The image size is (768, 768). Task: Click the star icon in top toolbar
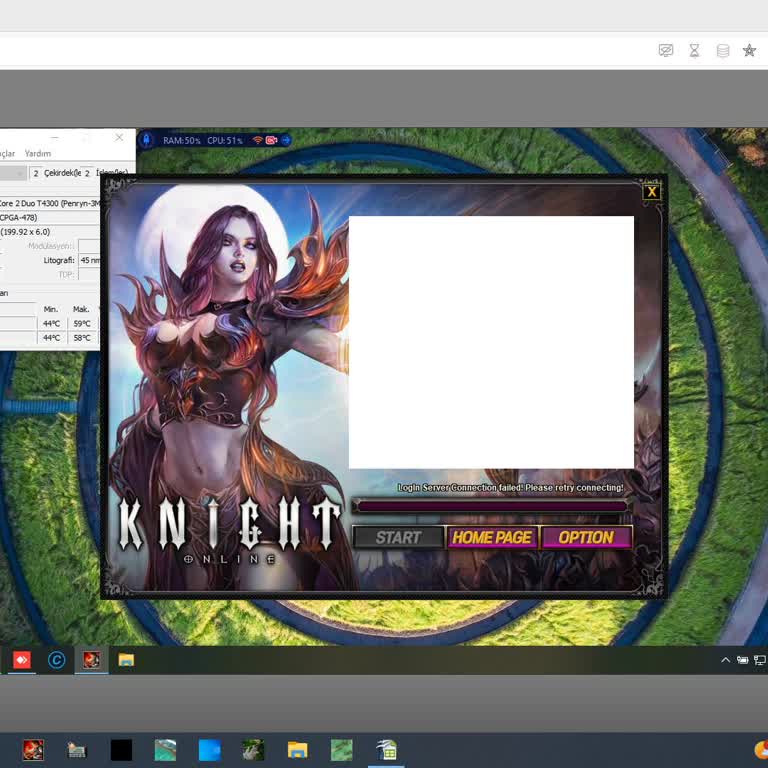[x=749, y=50]
